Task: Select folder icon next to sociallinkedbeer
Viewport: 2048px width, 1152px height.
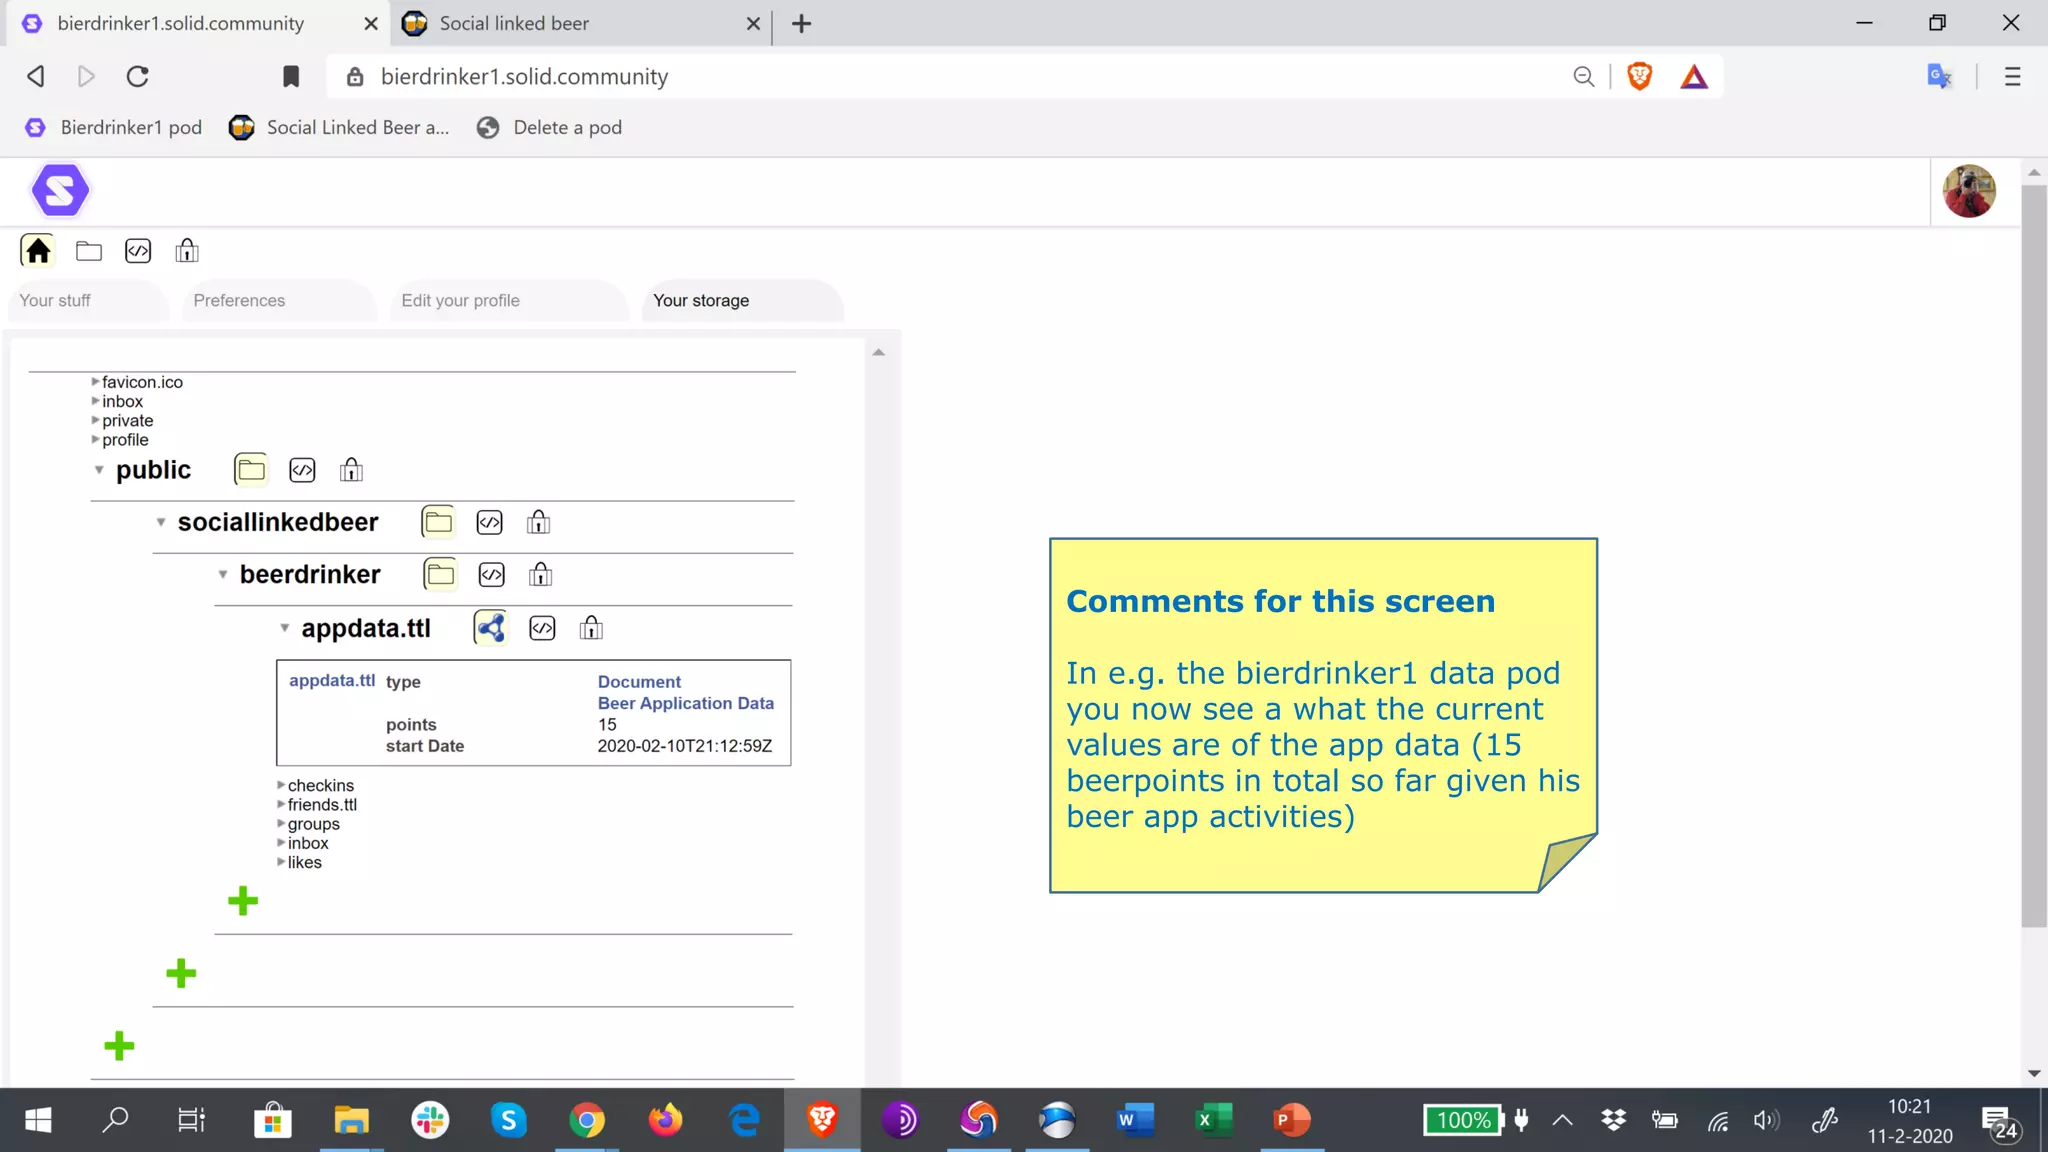Action: [x=438, y=522]
